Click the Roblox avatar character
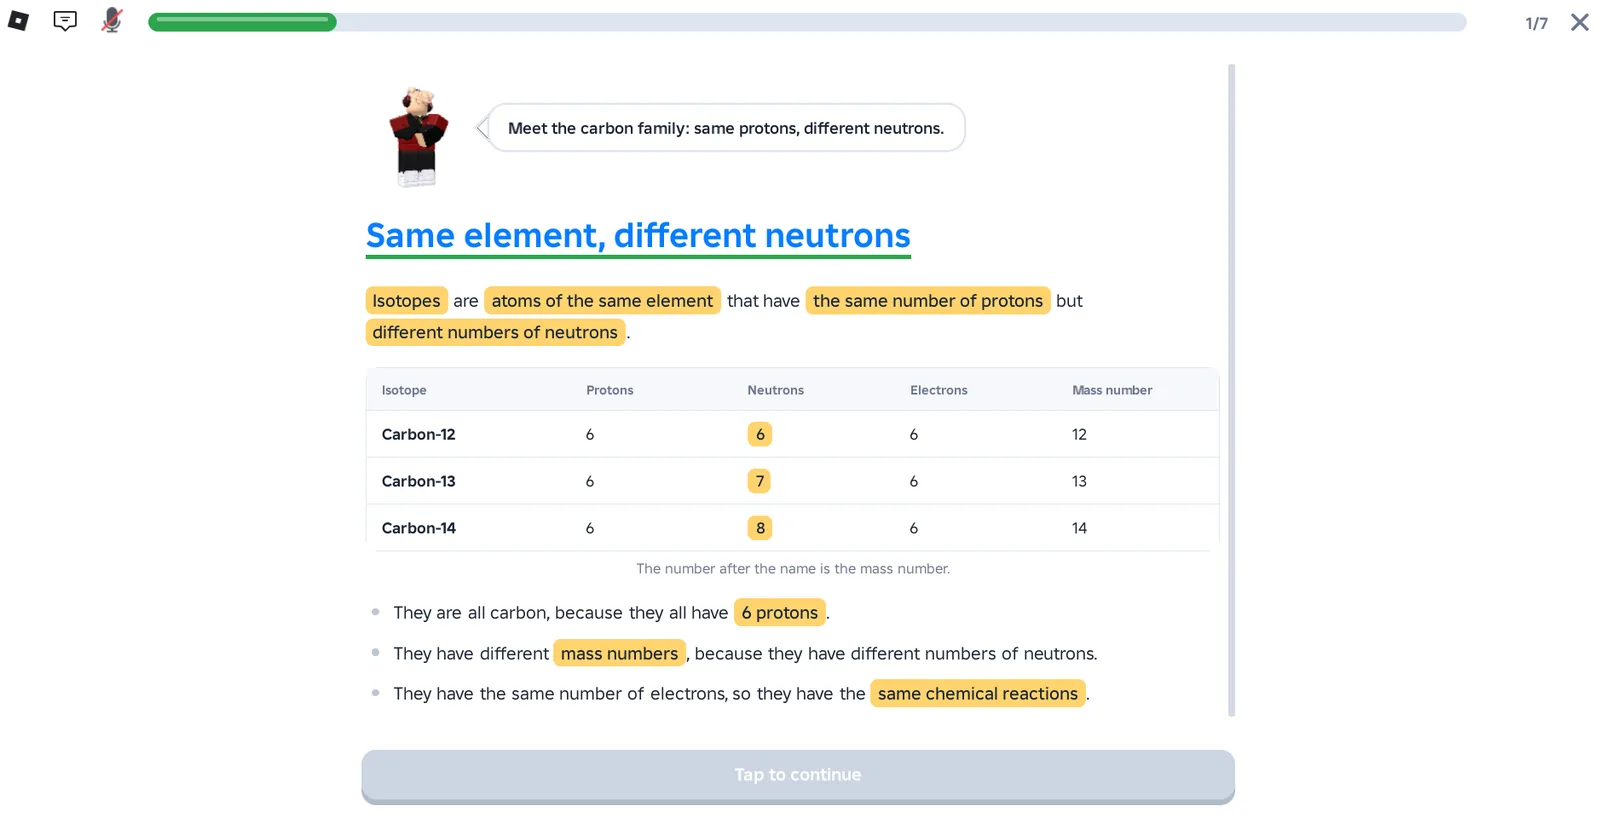Viewport: 1600px width, 818px height. [x=418, y=137]
